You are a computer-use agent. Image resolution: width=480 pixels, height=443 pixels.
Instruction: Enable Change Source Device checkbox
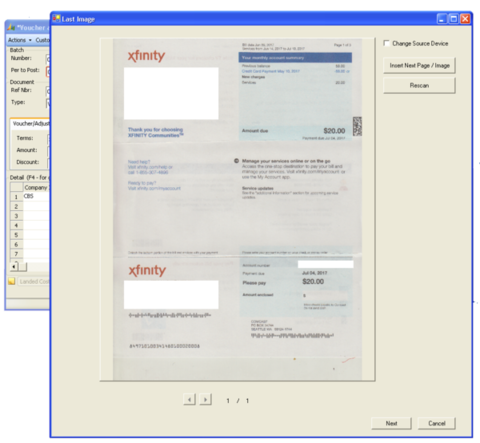click(x=386, y=43)
